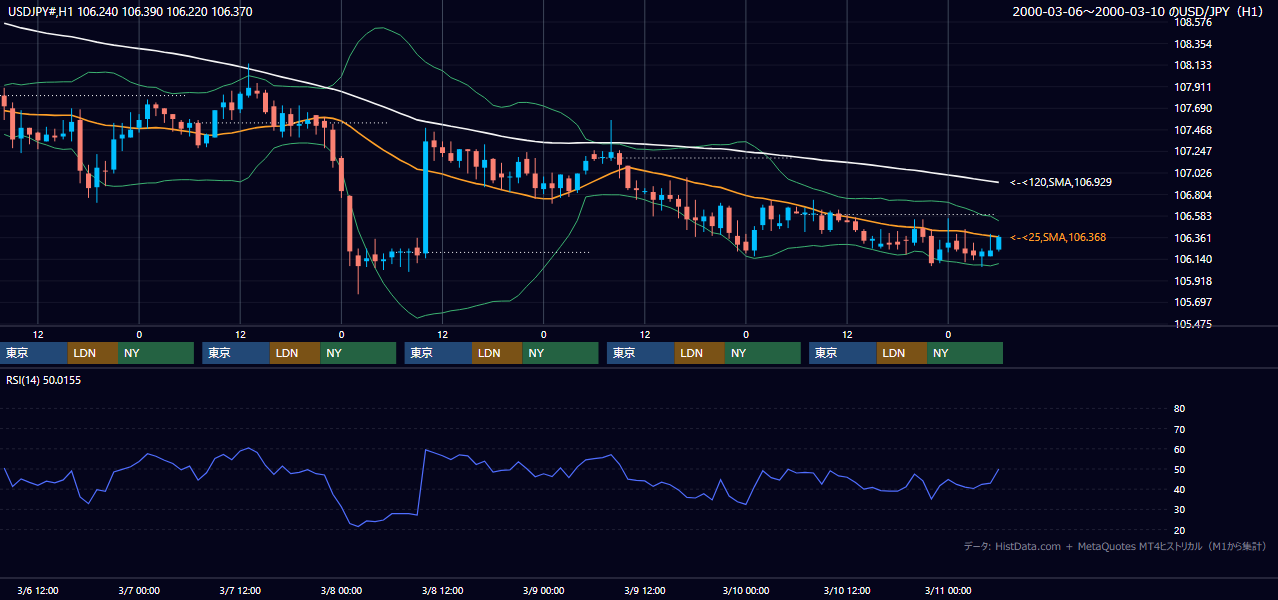Viewport: 1278px width, 600px height.
Task: Click the USDJPY#,H1 chart title text
Action: click(x=129, y=11)
